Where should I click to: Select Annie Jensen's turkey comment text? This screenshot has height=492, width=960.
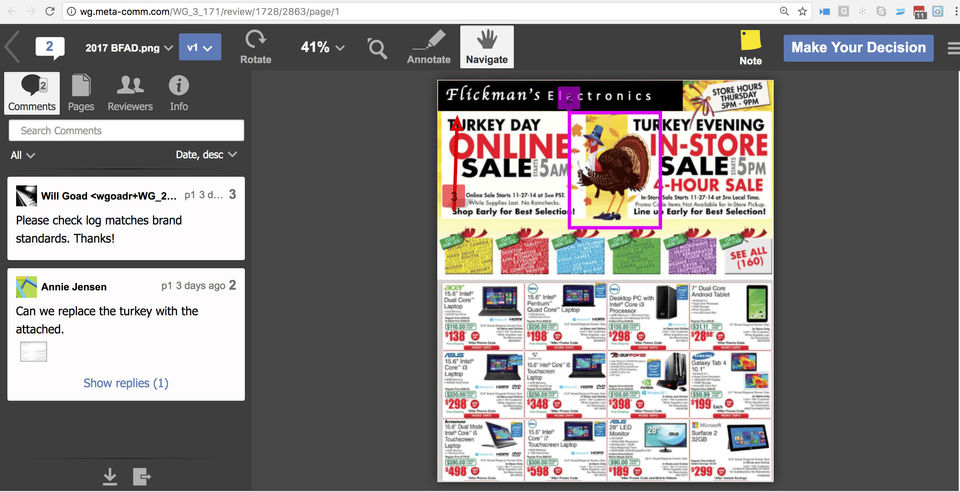pos(107,320)
